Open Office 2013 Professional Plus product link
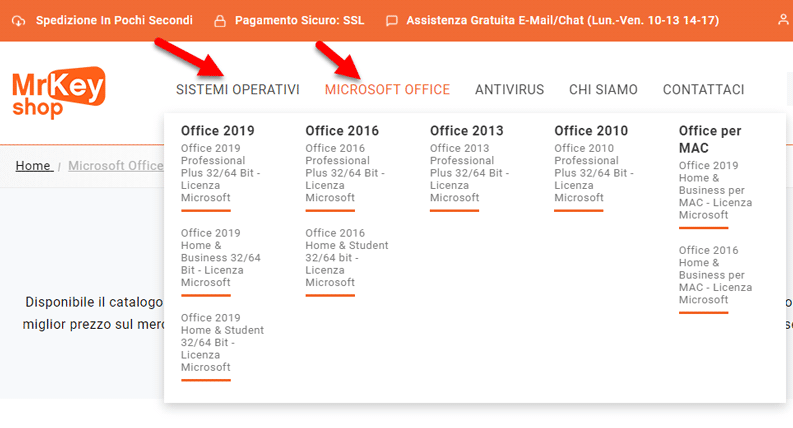The height and width of the screenshot is (428, 793). pyautogui.click(x=469, y=173)
